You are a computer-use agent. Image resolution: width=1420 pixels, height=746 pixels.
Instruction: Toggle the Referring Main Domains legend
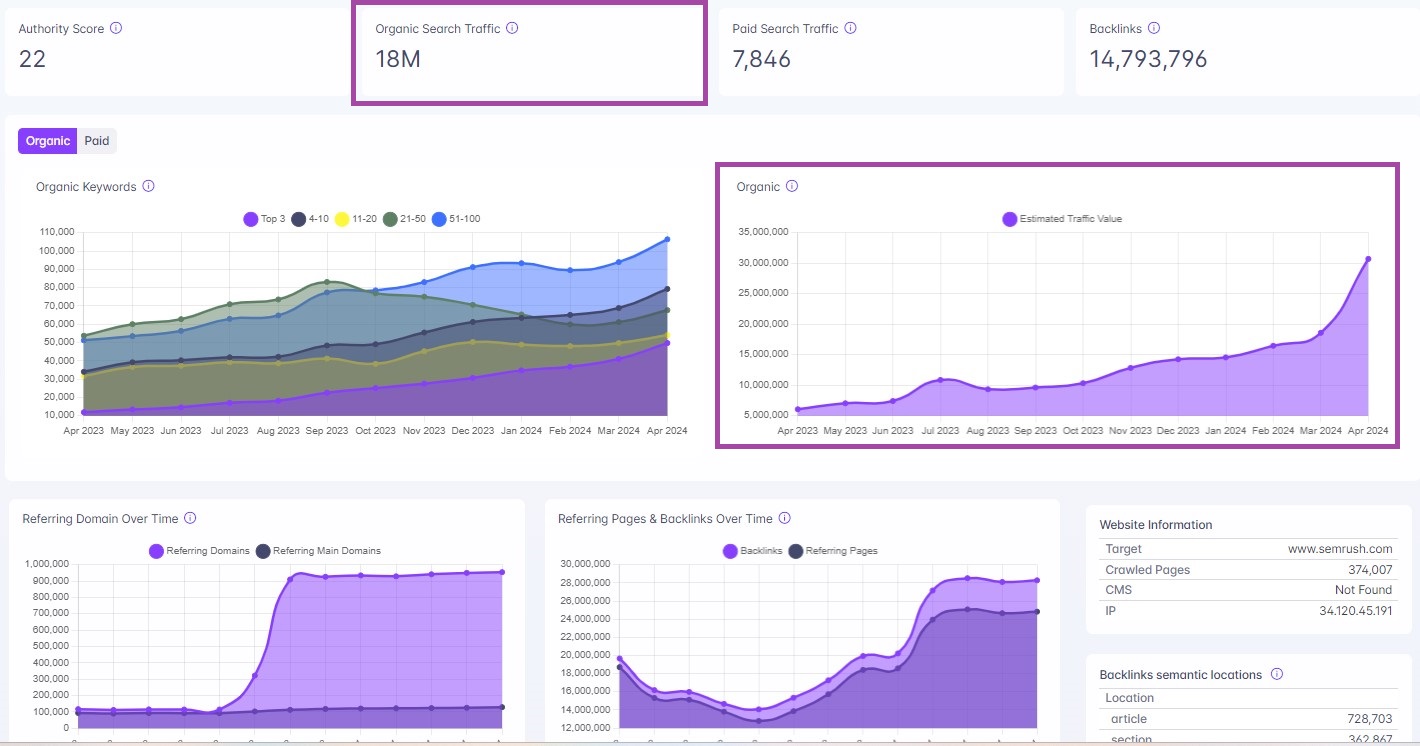(318, 551)
